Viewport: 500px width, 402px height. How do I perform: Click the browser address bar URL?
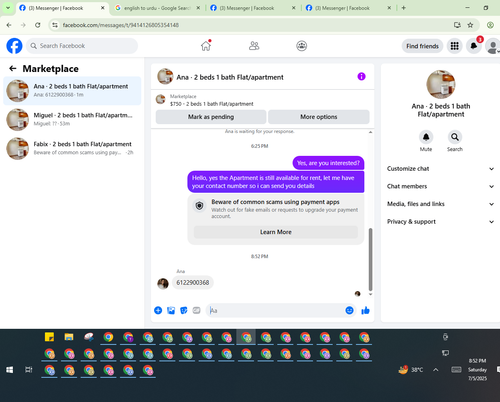tap(121, 25)
